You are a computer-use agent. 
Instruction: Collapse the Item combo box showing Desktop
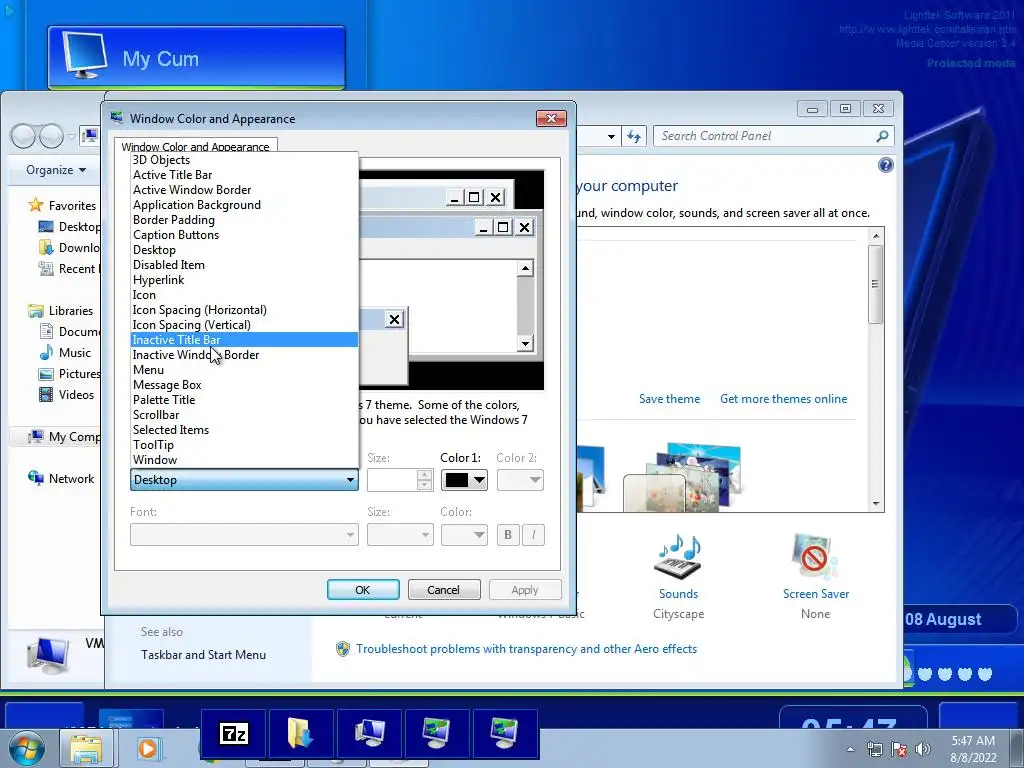[244, 480]
